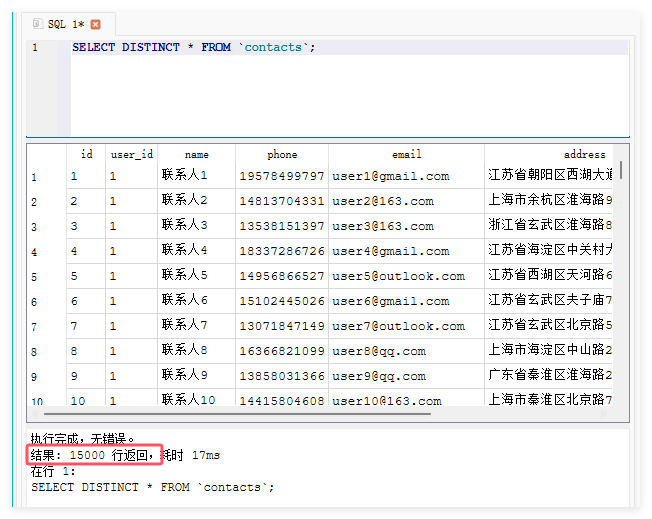This screenshot has height=519, width=652.
Task: Click phone number 13538151397
Action: point(282,226)
